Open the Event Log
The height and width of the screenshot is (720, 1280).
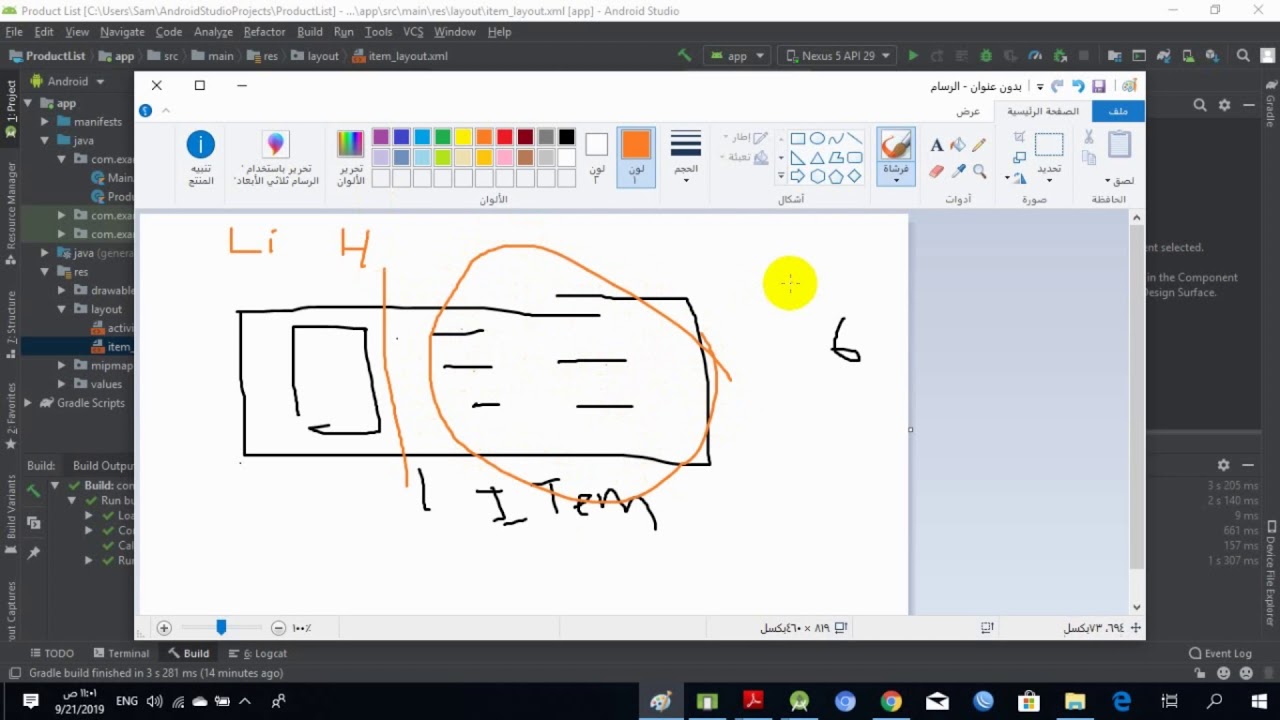coord(1220,653)
